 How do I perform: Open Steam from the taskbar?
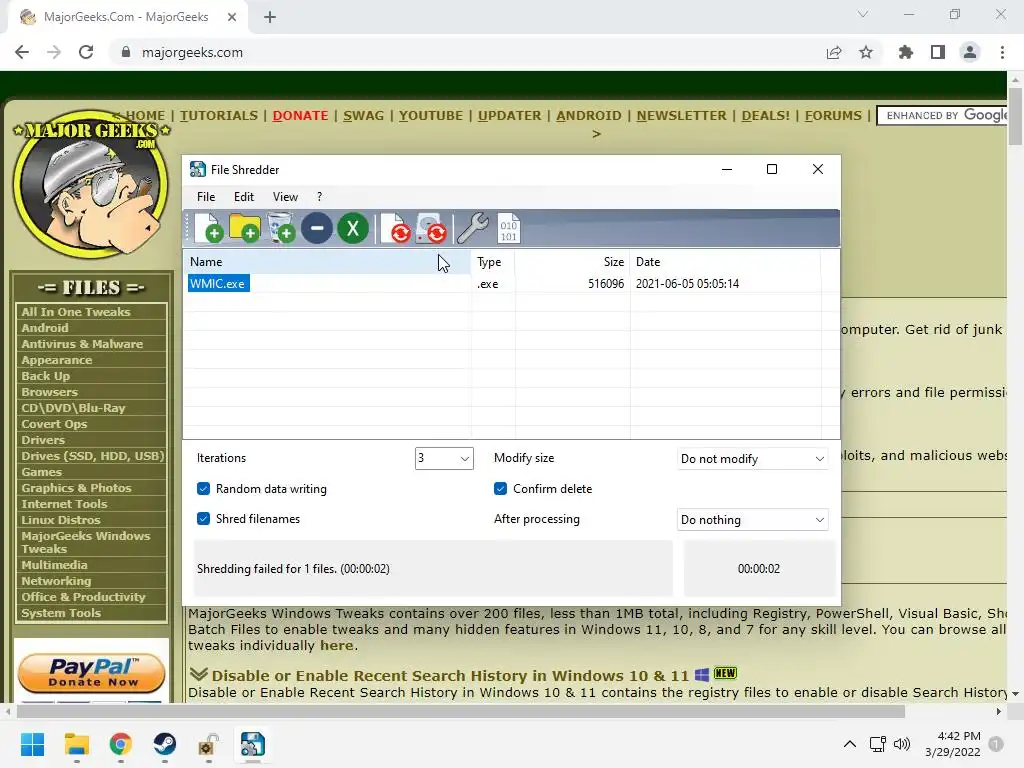coord(165,744)
